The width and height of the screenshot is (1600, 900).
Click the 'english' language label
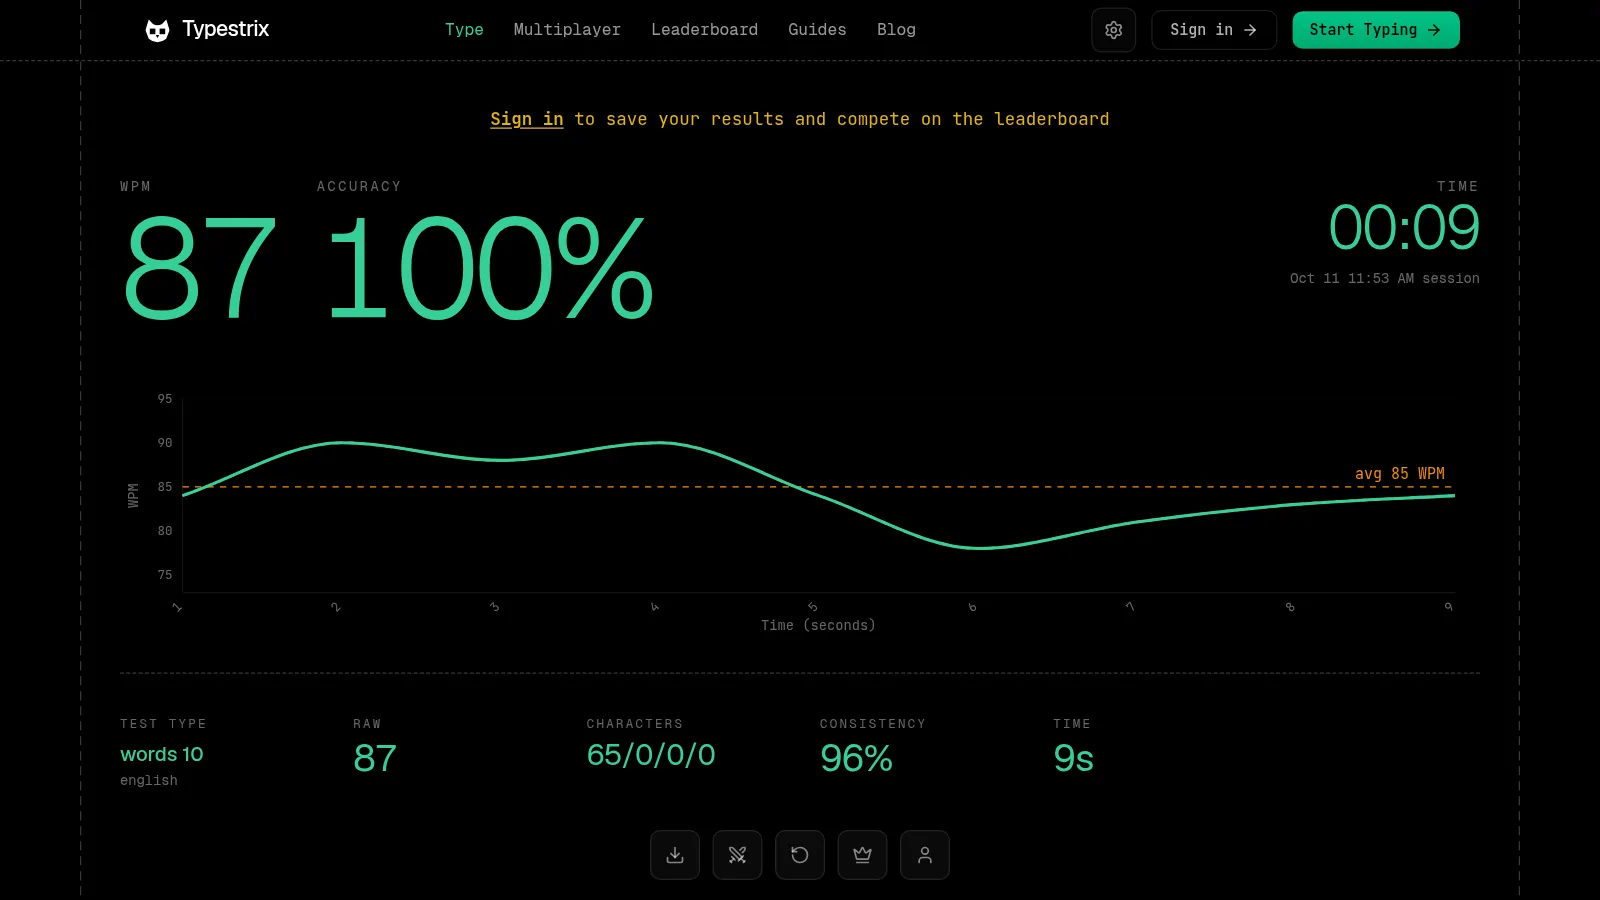pyautogui.click(x=149, y=780)
